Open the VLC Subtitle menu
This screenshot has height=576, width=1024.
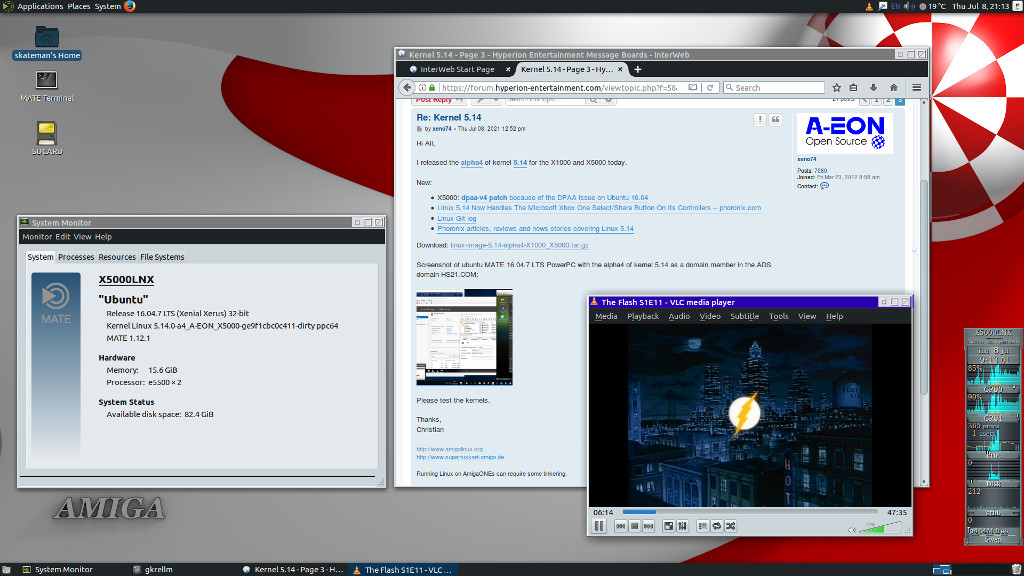pos(744,316)
